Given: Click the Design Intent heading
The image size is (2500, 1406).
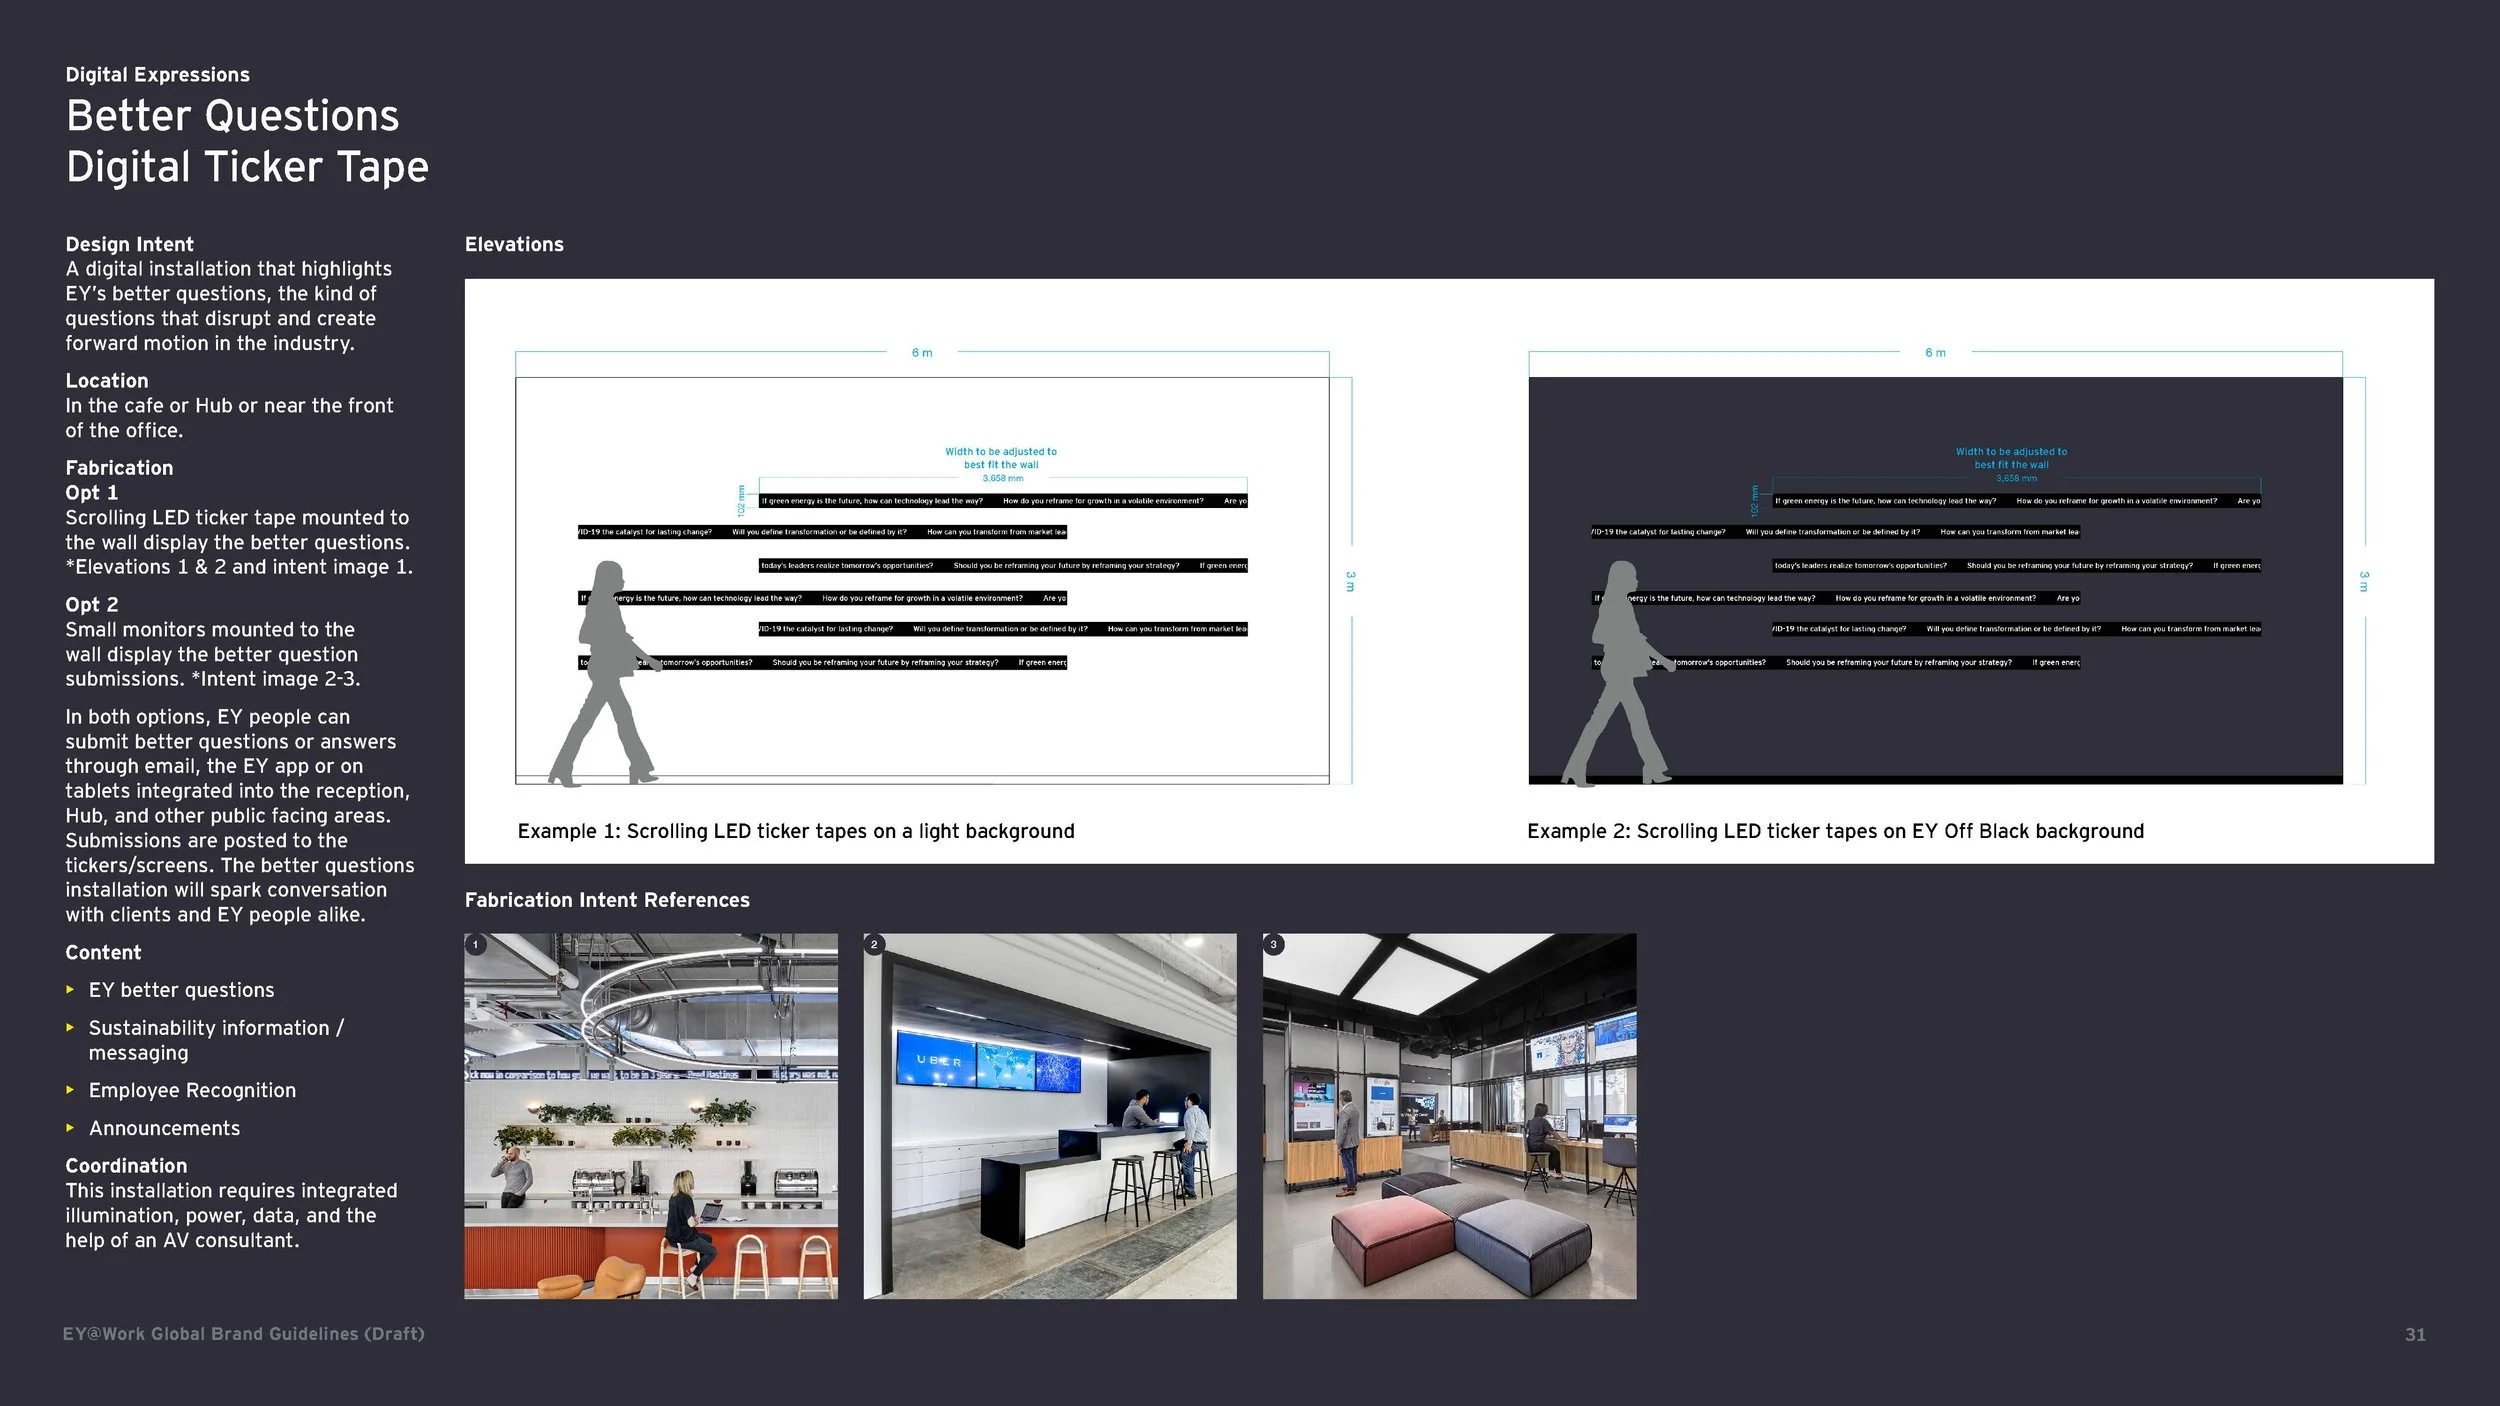Looking at the screenshot, I should tap(130, 245).
